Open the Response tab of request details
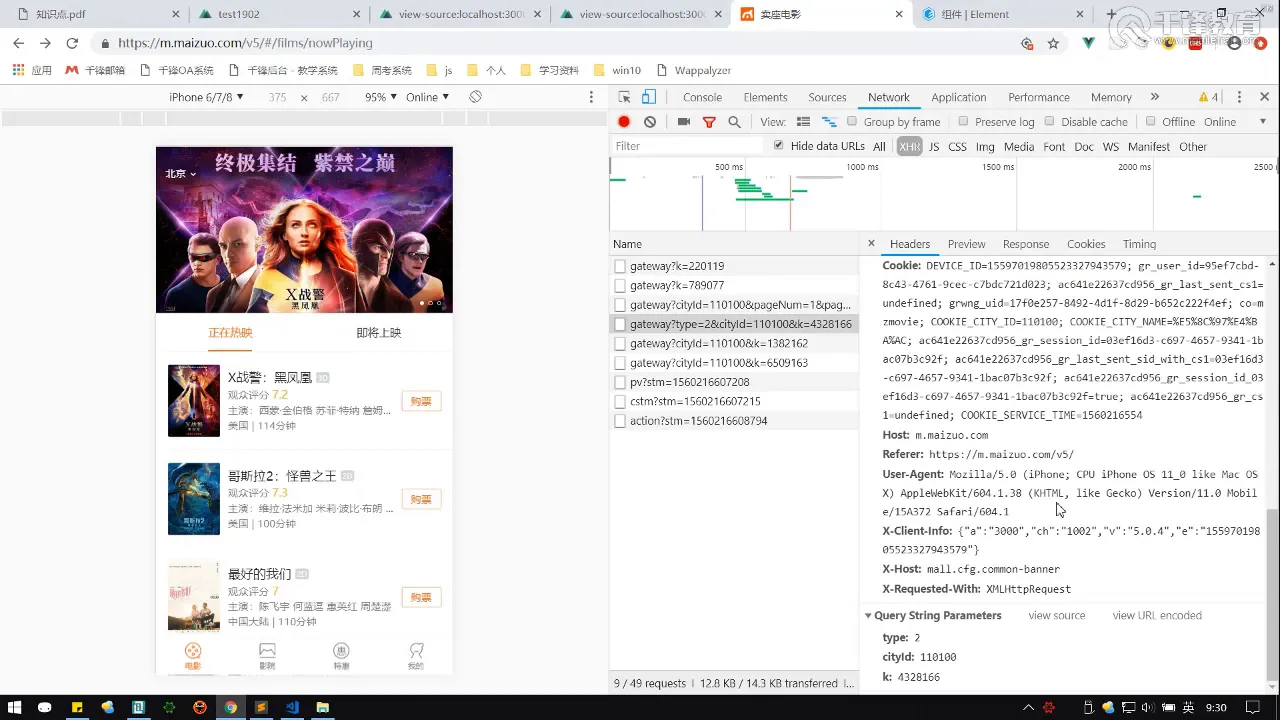1280x720 pixels. [x=1026, y=244]
